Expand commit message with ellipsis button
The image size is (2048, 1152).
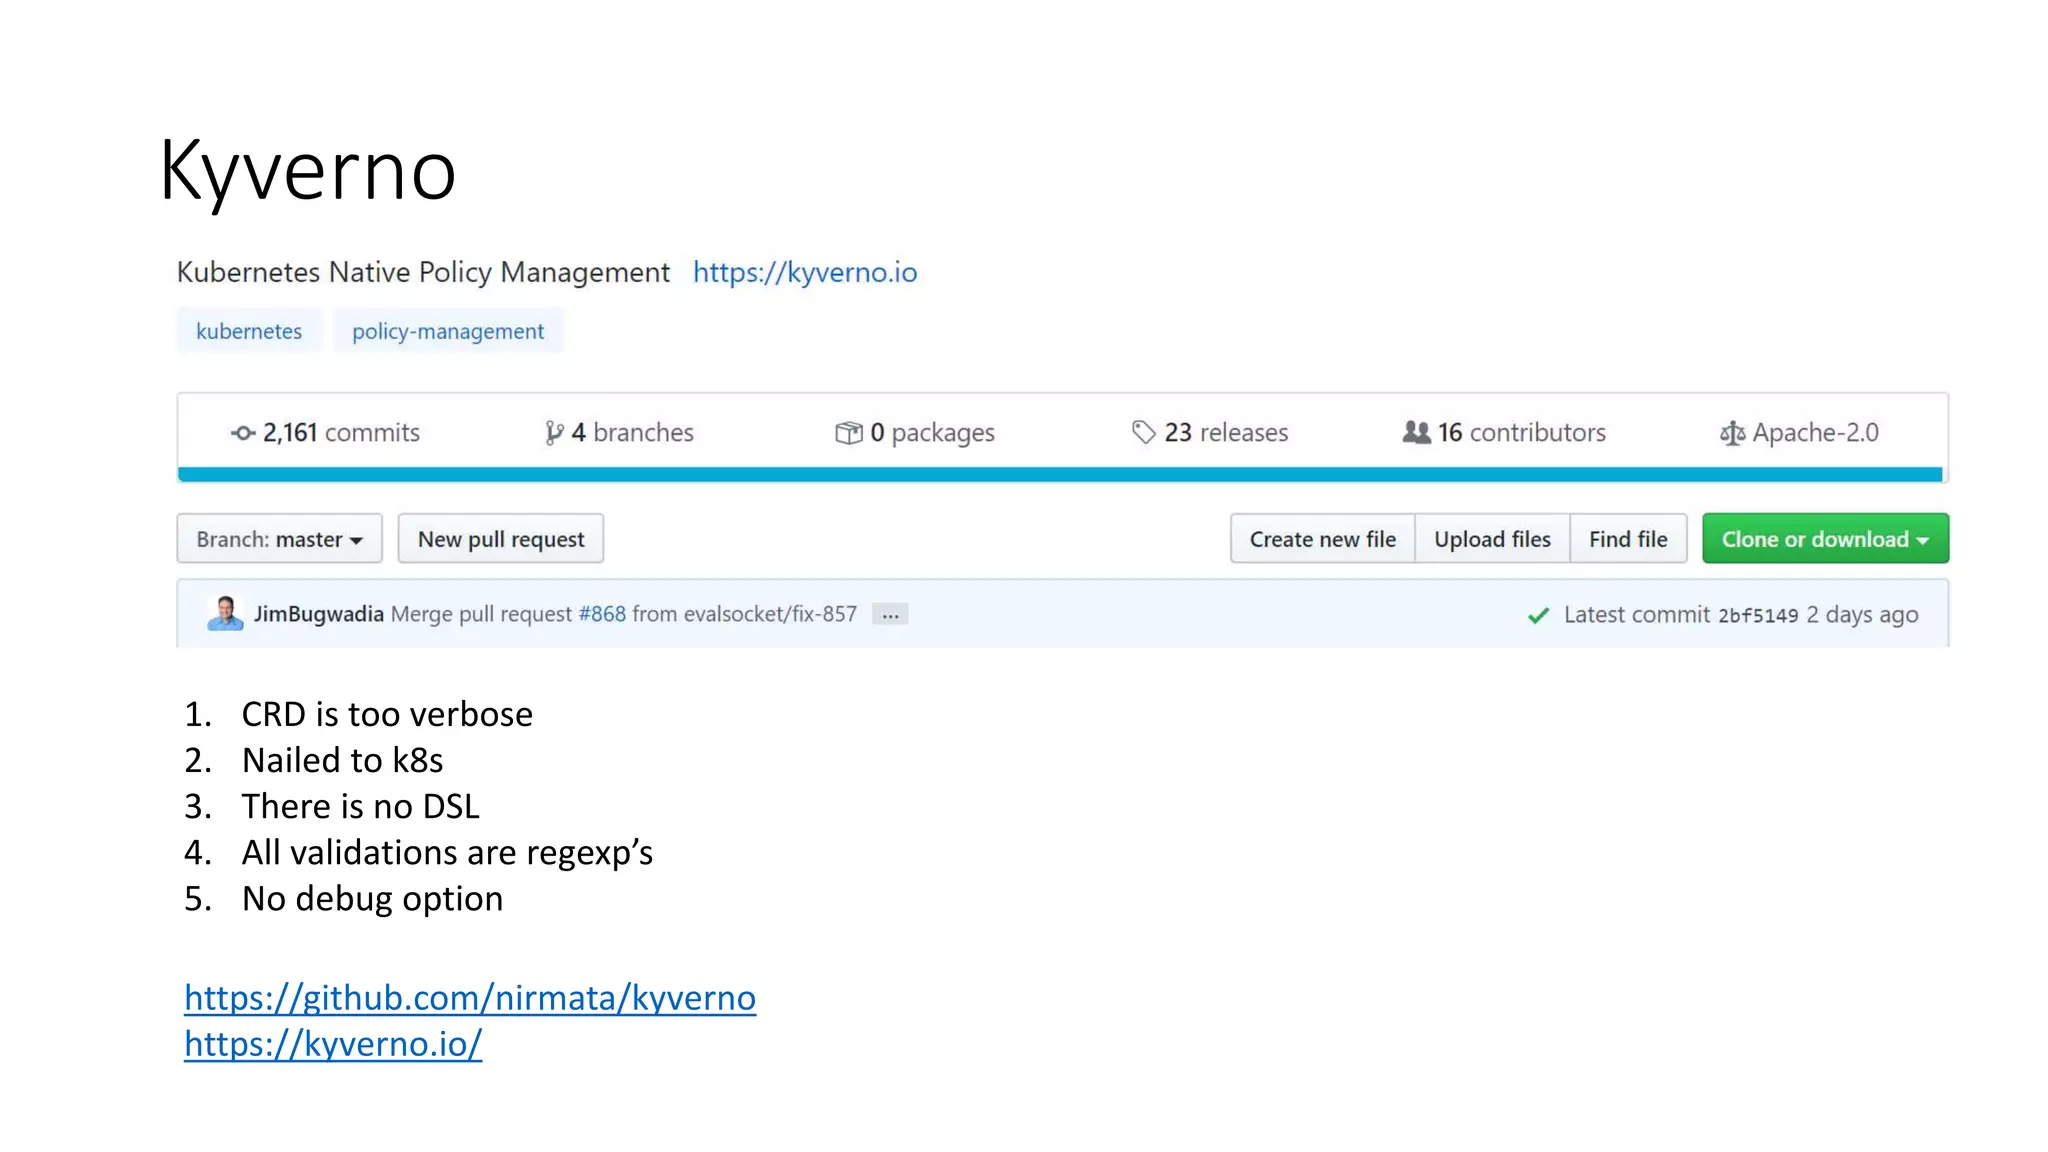(890, 614)
